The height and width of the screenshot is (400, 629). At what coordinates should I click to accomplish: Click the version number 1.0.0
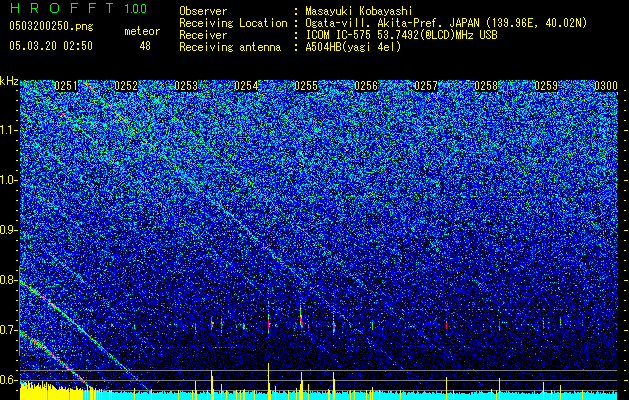(135, 8)
